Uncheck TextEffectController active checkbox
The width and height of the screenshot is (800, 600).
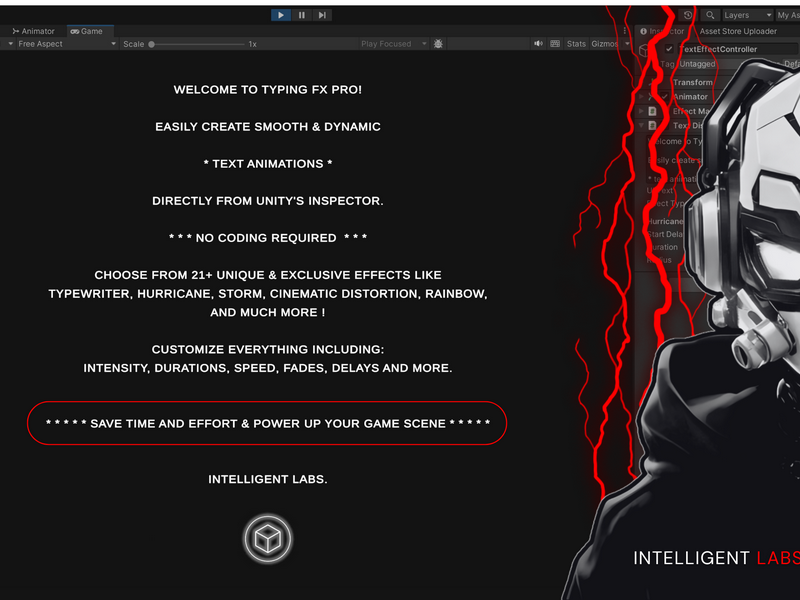(669, 49)
